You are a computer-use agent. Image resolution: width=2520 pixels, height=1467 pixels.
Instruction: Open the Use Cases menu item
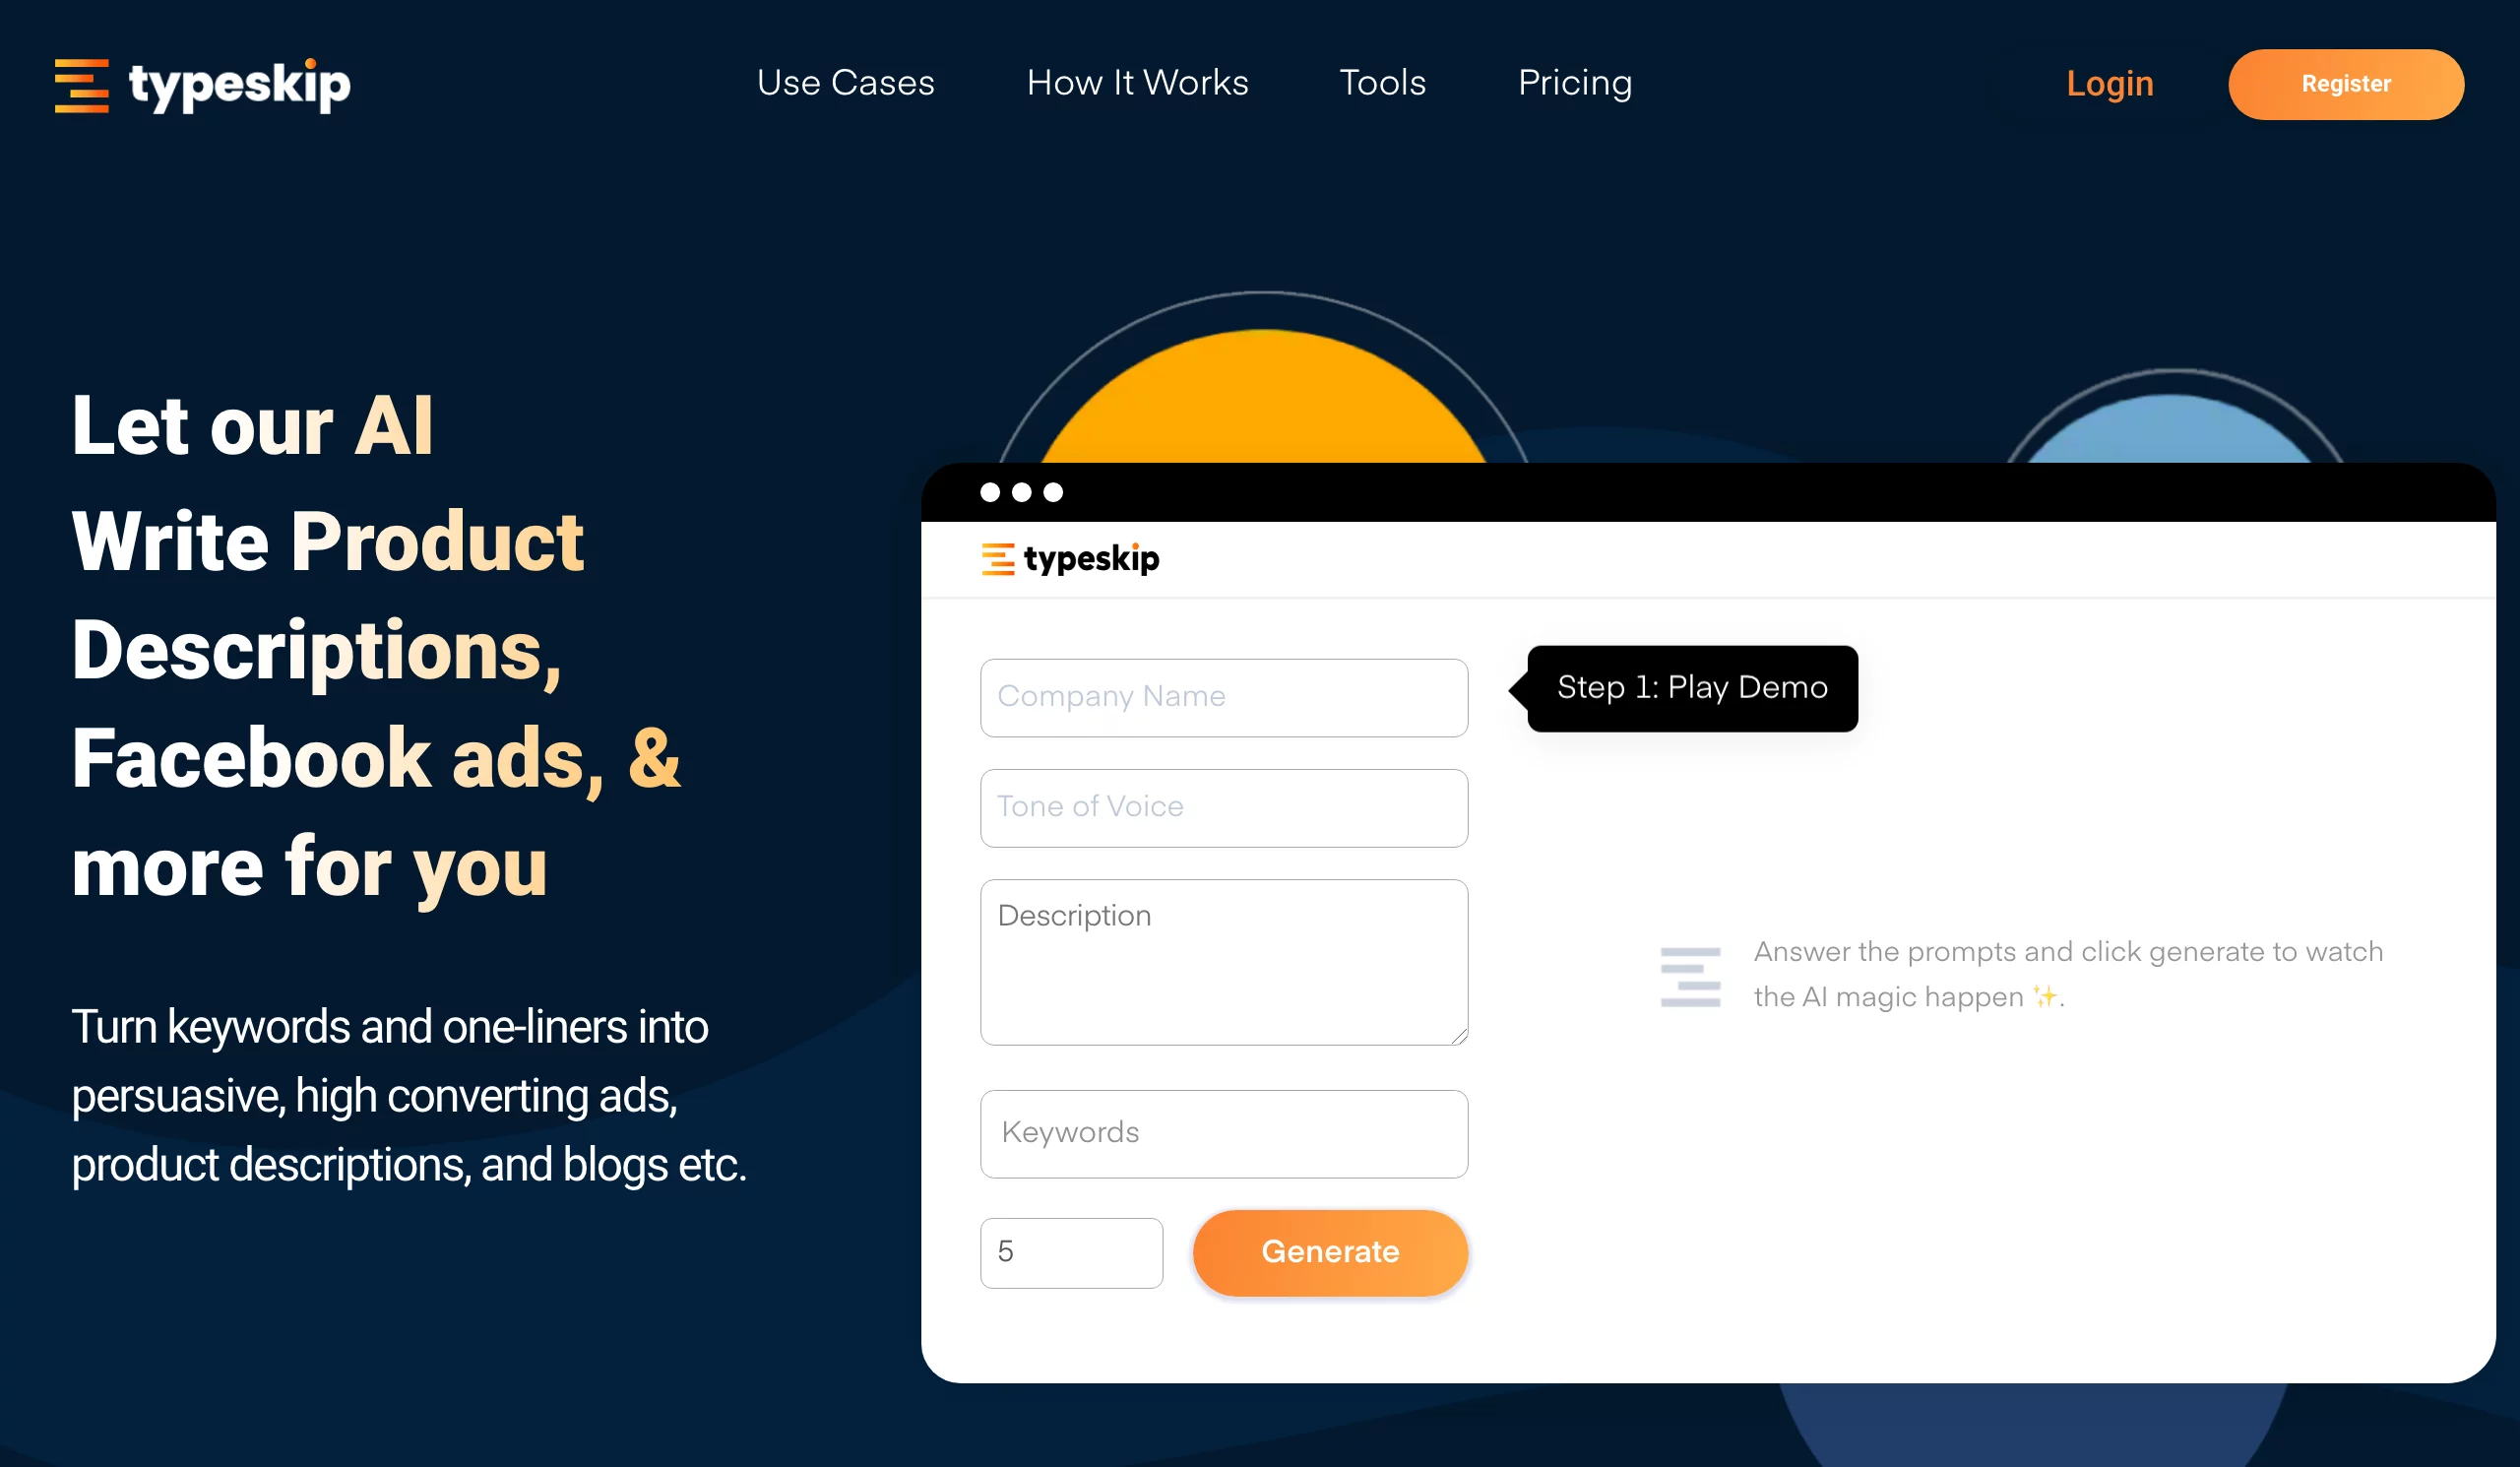tap(845, 81)
